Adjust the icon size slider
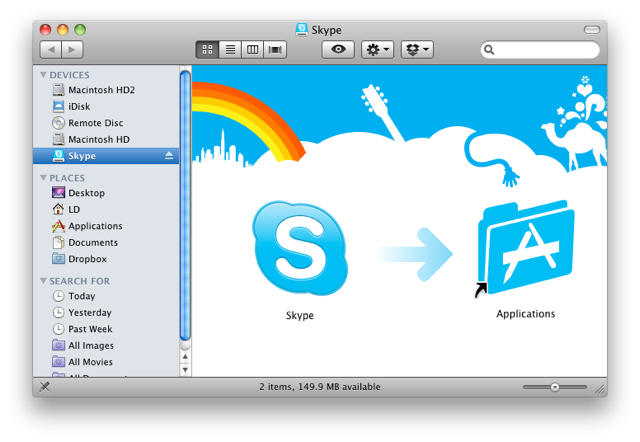 (555, 387)
